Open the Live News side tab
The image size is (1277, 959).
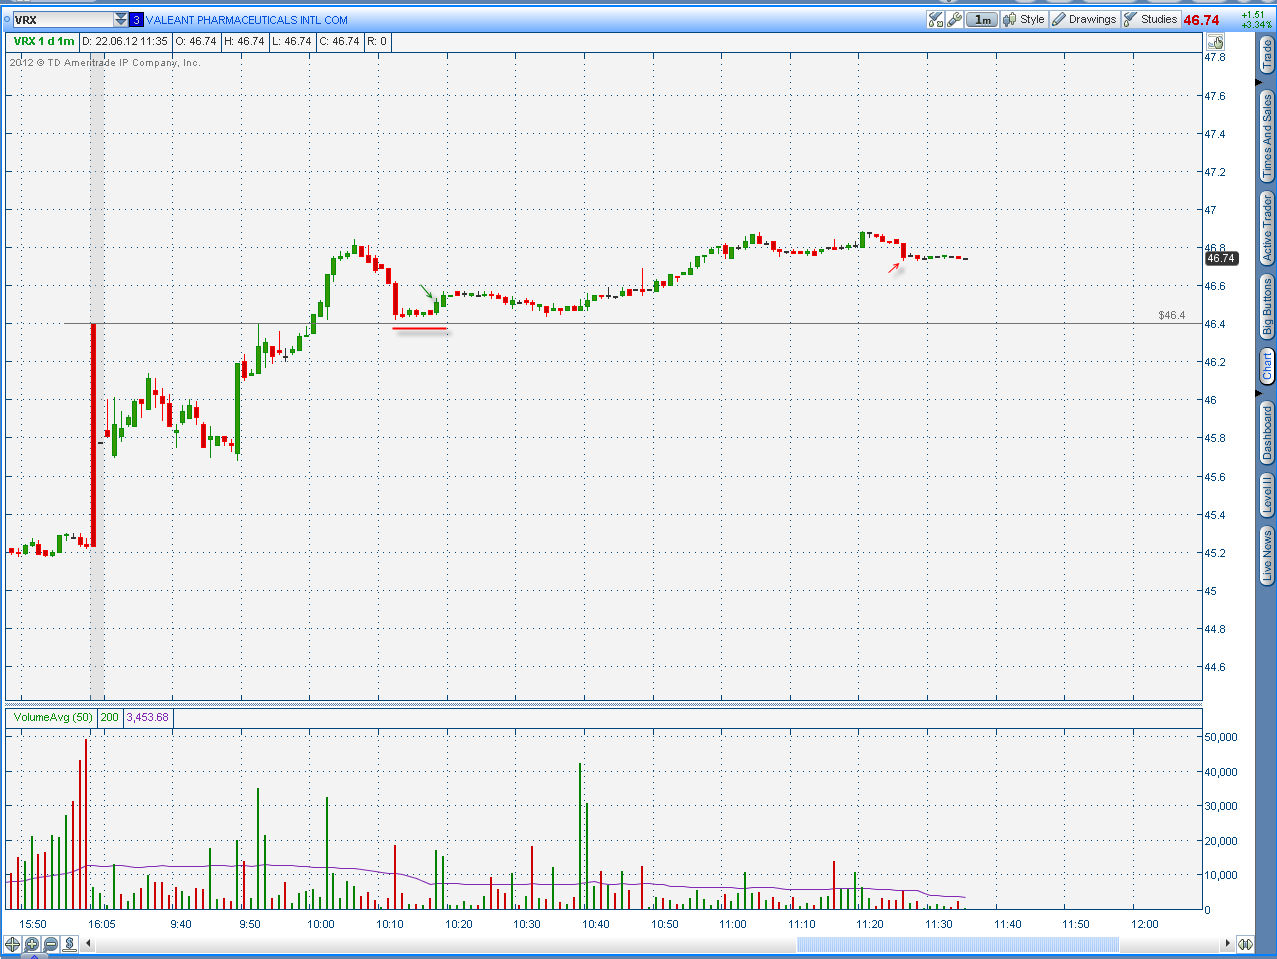coord(1267,557)
